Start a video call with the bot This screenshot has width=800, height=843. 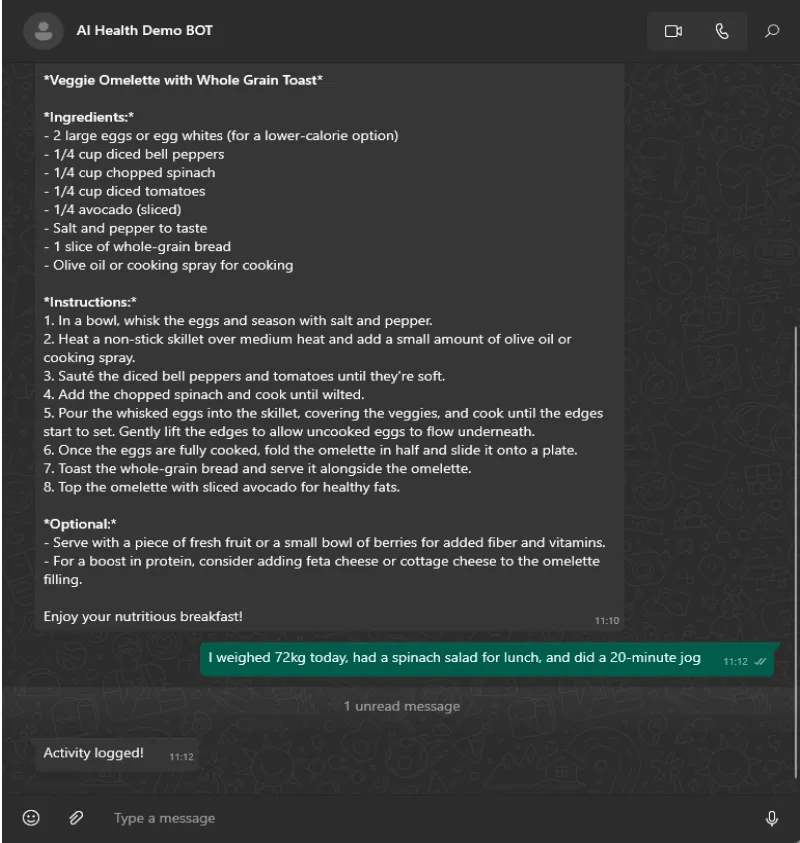673,31
